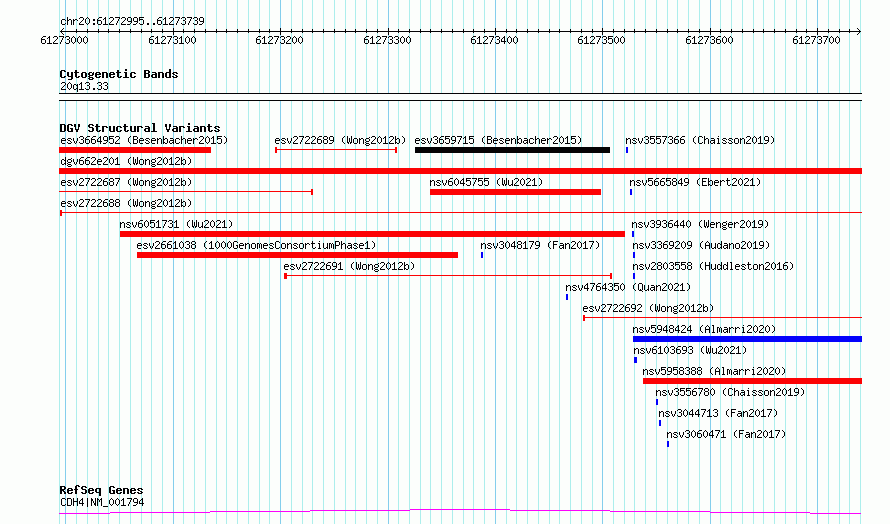This screenshot has height=524, width=890.
Task: Click the thin red line of esv2722691
Action: (x=448, y=276)
